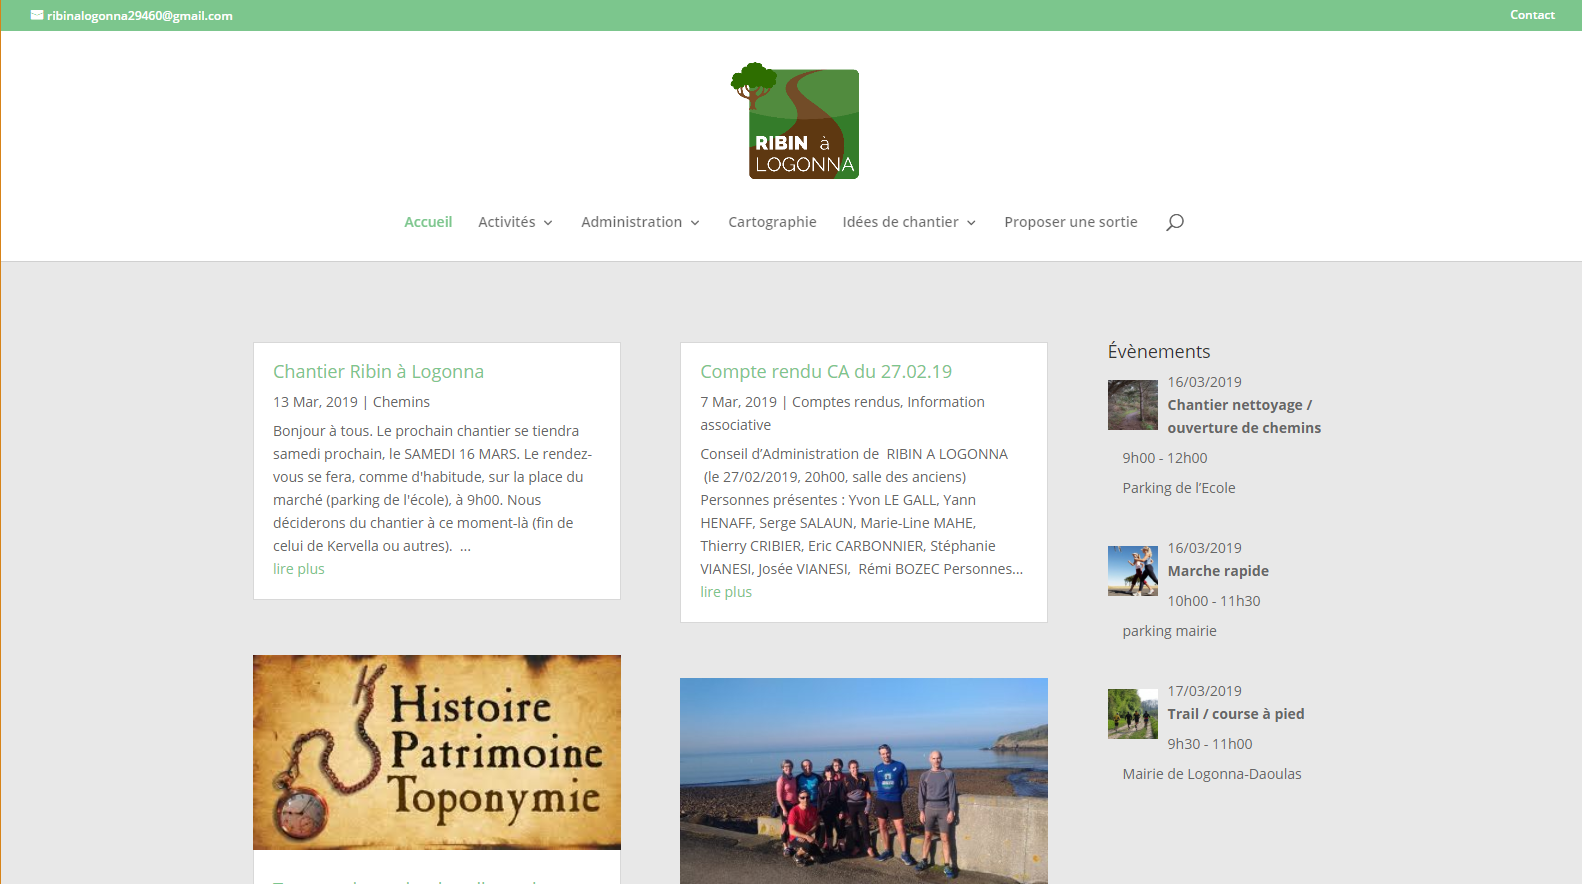Click the 17/03/2019 event date

[1205, 691]
